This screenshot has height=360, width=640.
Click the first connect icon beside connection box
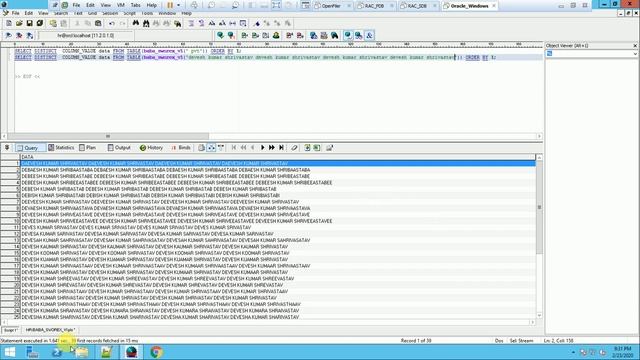(x=9, y=36)
